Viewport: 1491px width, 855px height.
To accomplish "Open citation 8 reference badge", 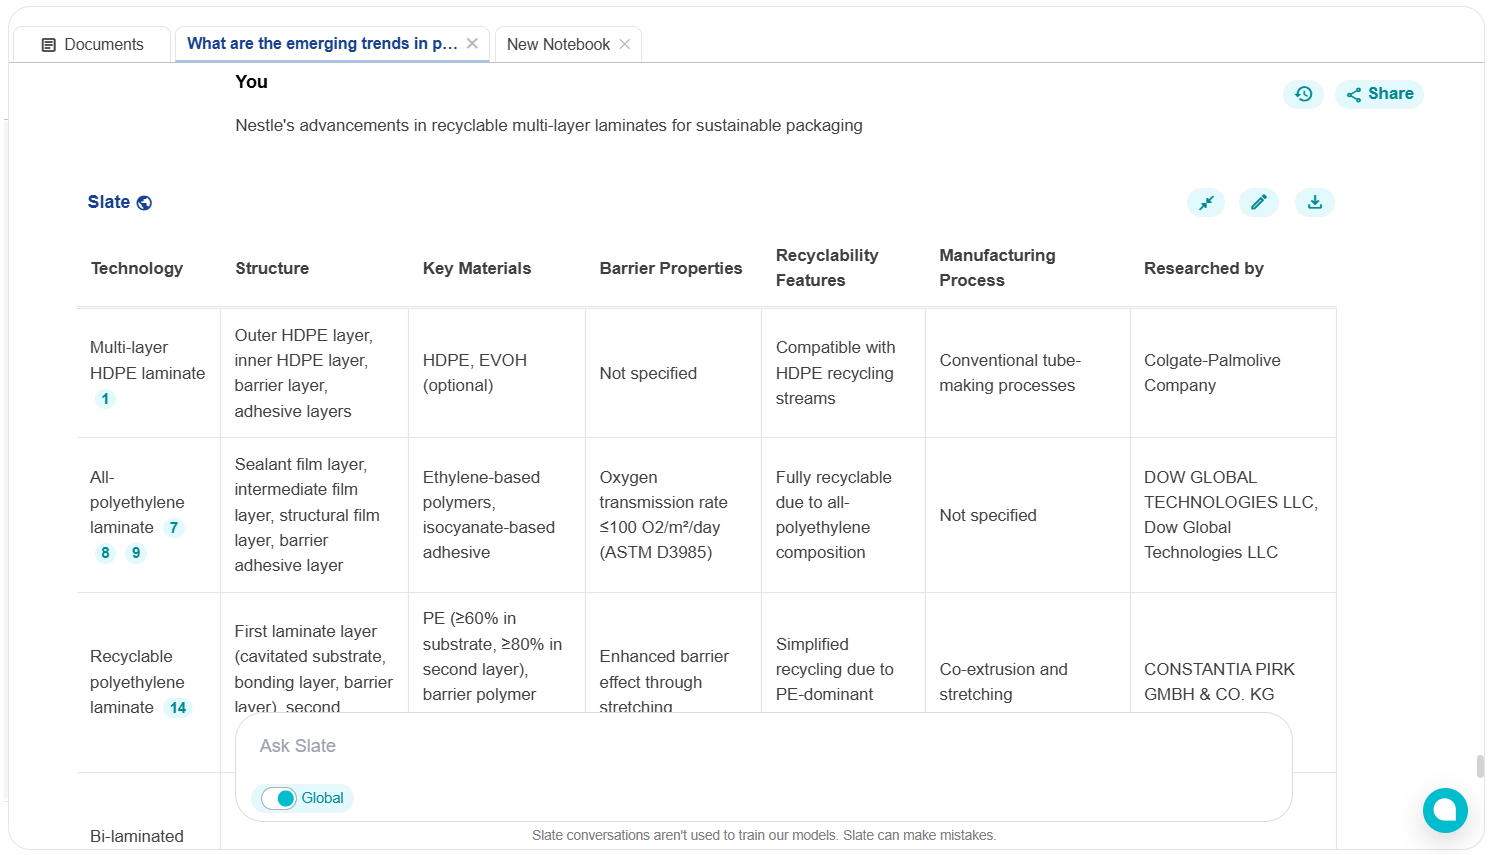I will pyautogui.click(x=105, y=553).
